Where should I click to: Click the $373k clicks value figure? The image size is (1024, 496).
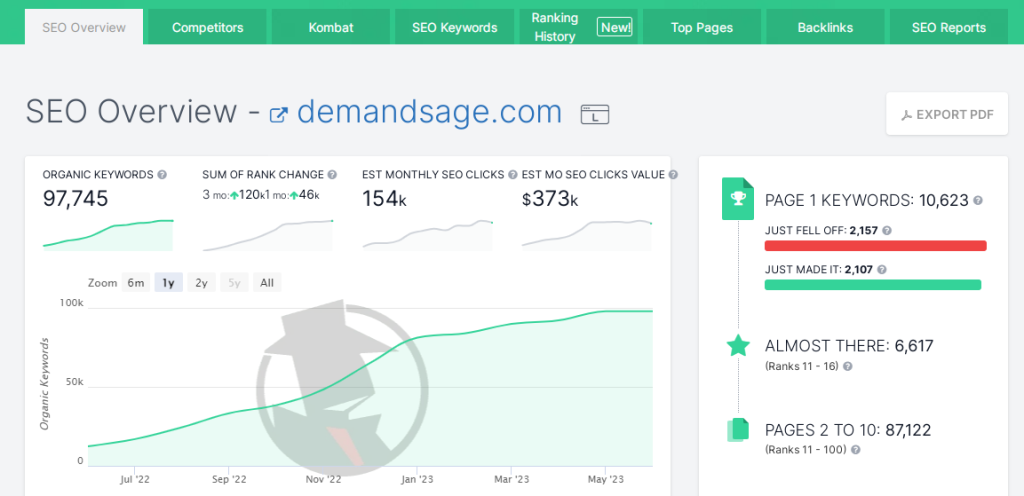(550, 199)
